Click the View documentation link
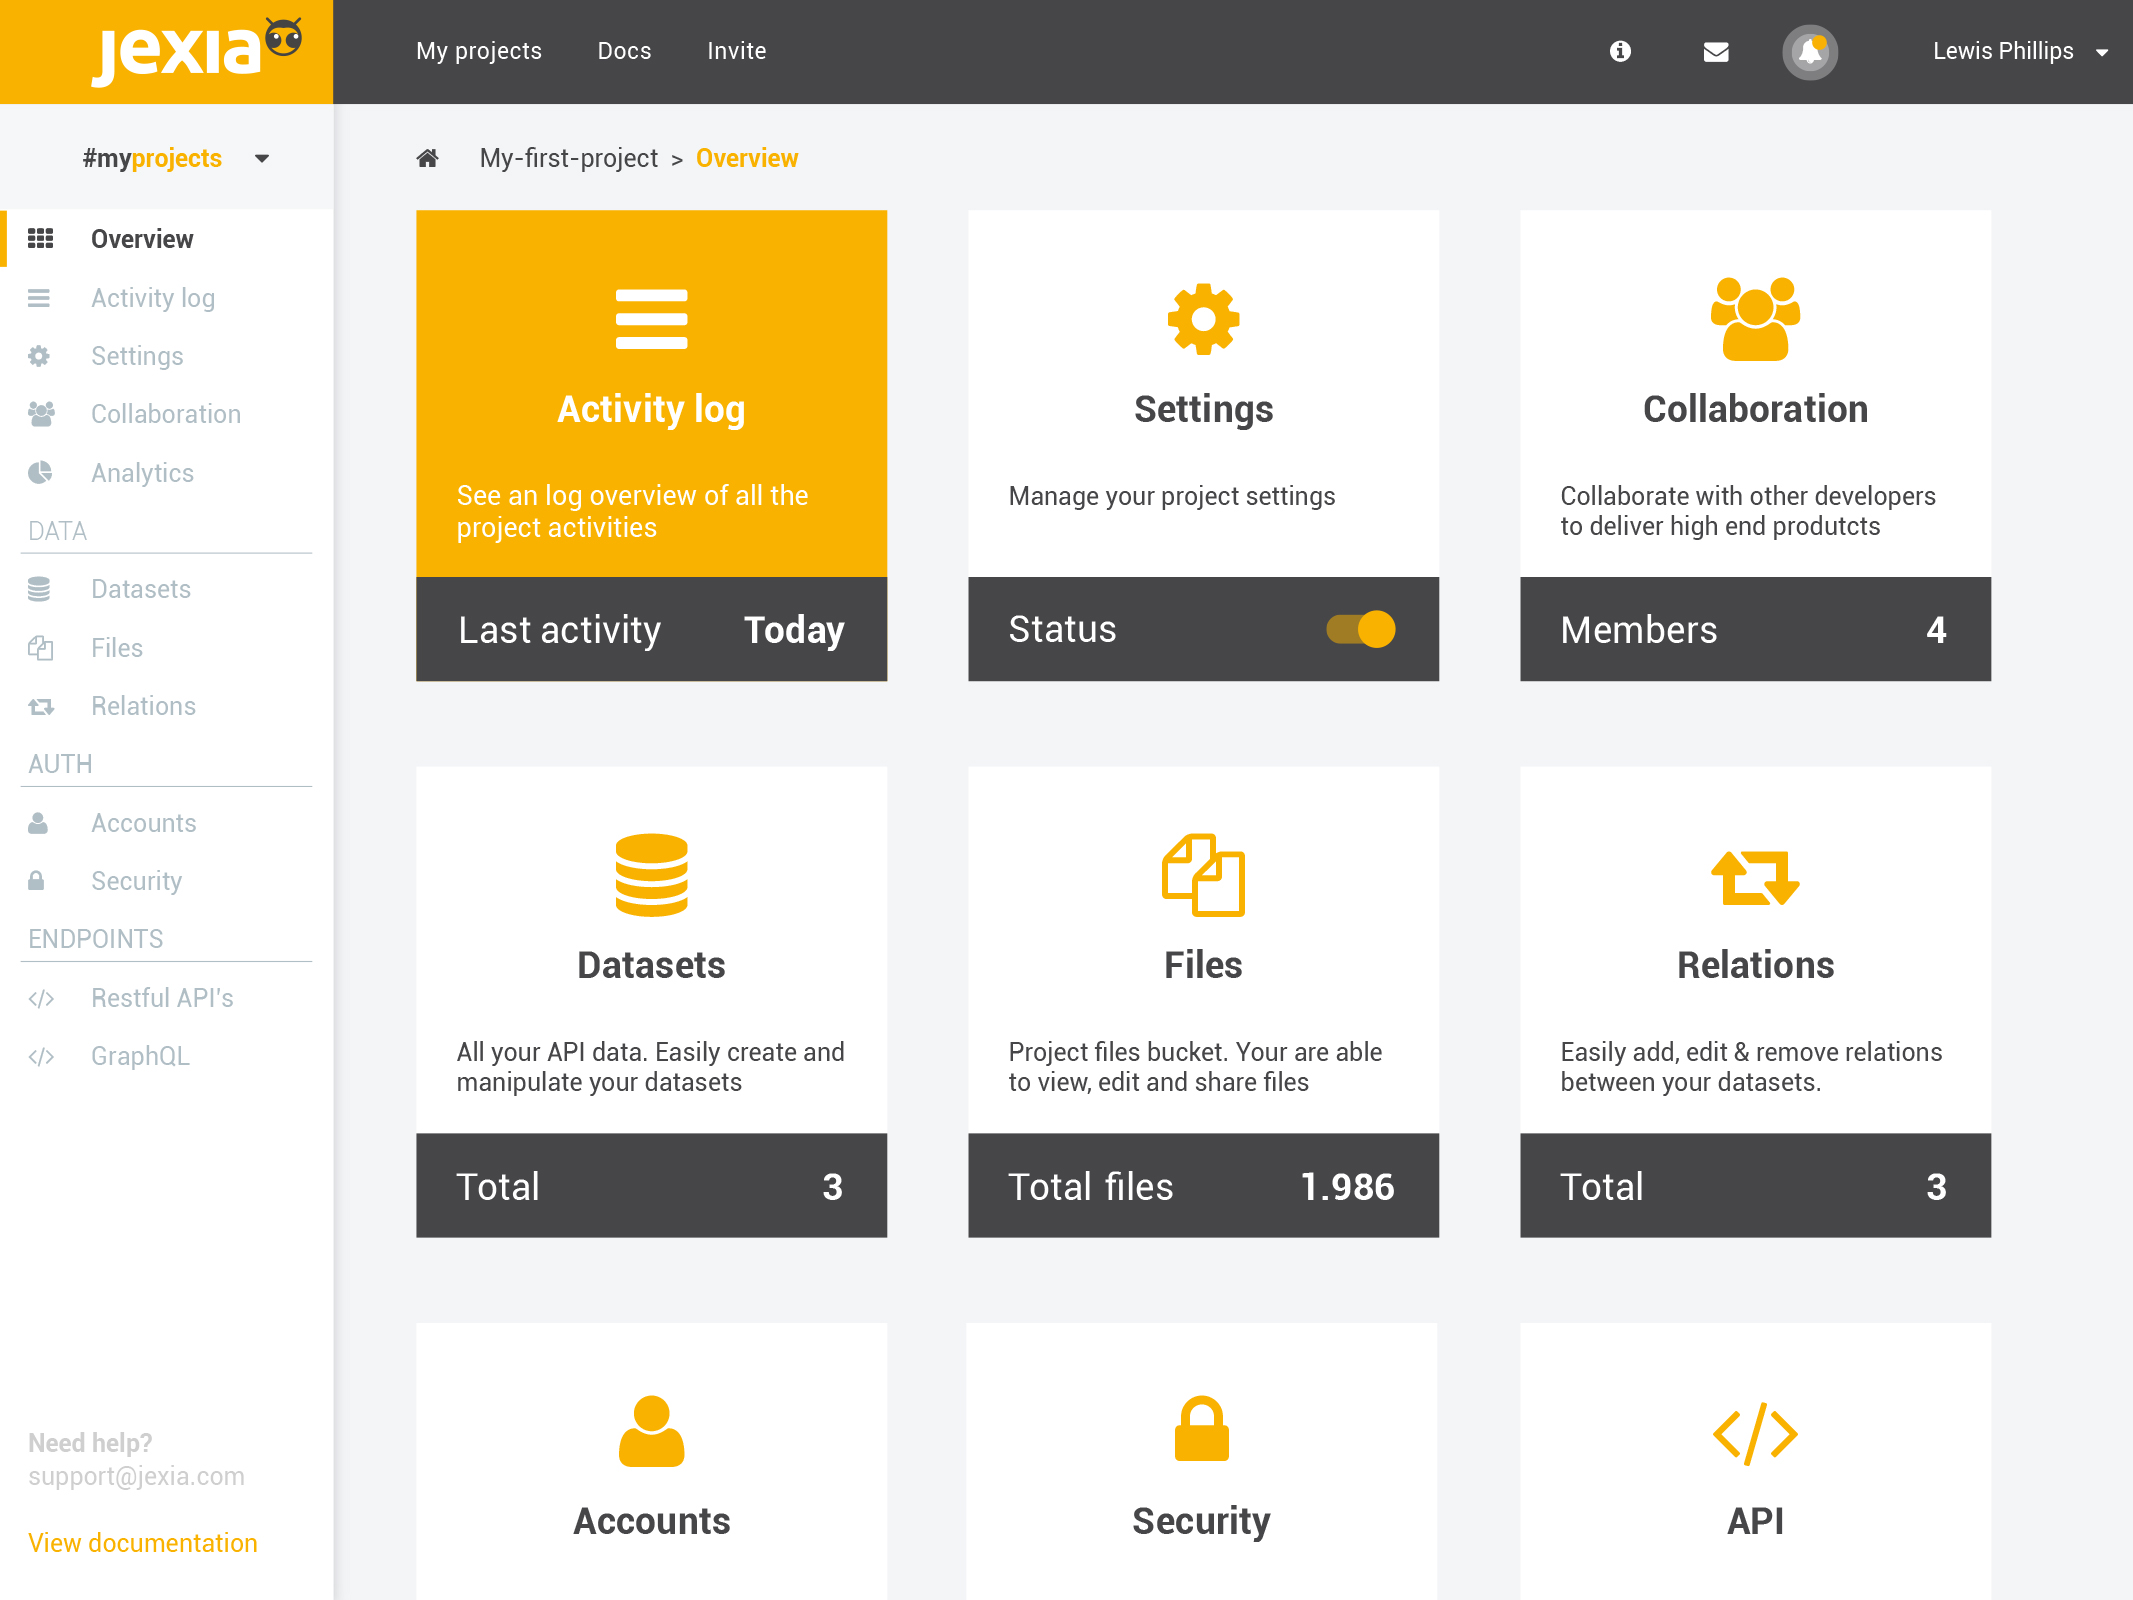Screen dimensions: 2133x1600 click(143, 1543)
